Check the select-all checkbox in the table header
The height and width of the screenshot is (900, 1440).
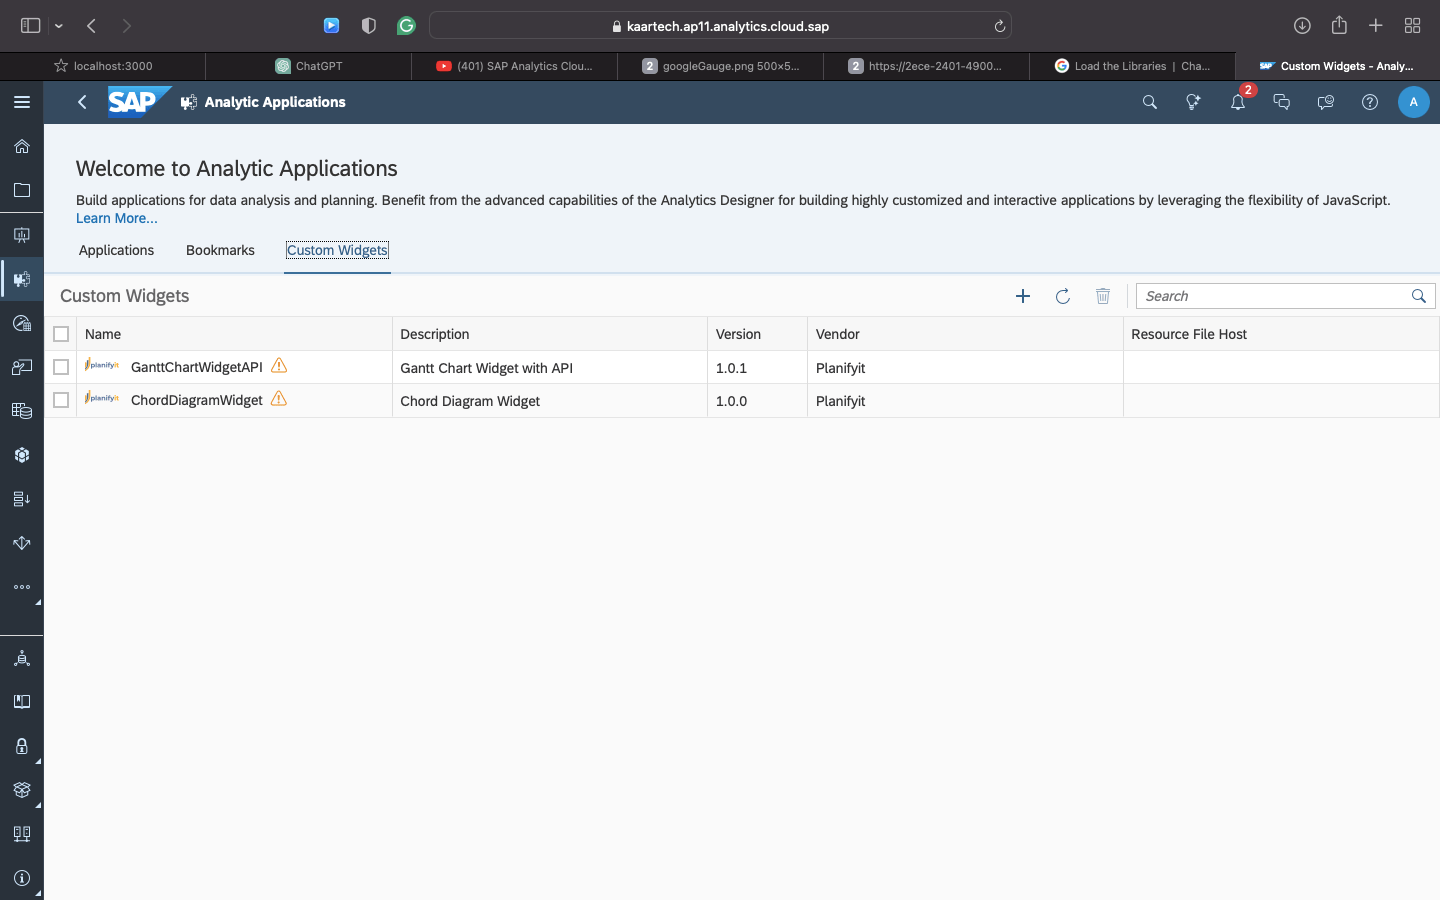point(61,333)
